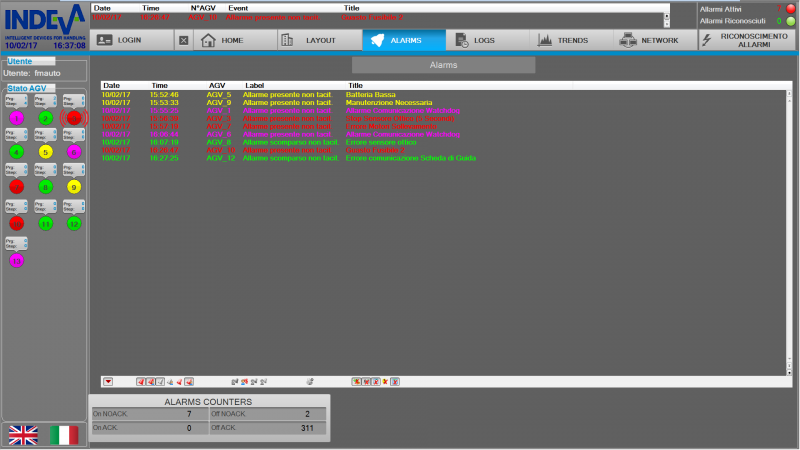Click the Off NOACK counter value 2
Image resolution: width=800 pixels, height=450 pixels.
(307, 414)
